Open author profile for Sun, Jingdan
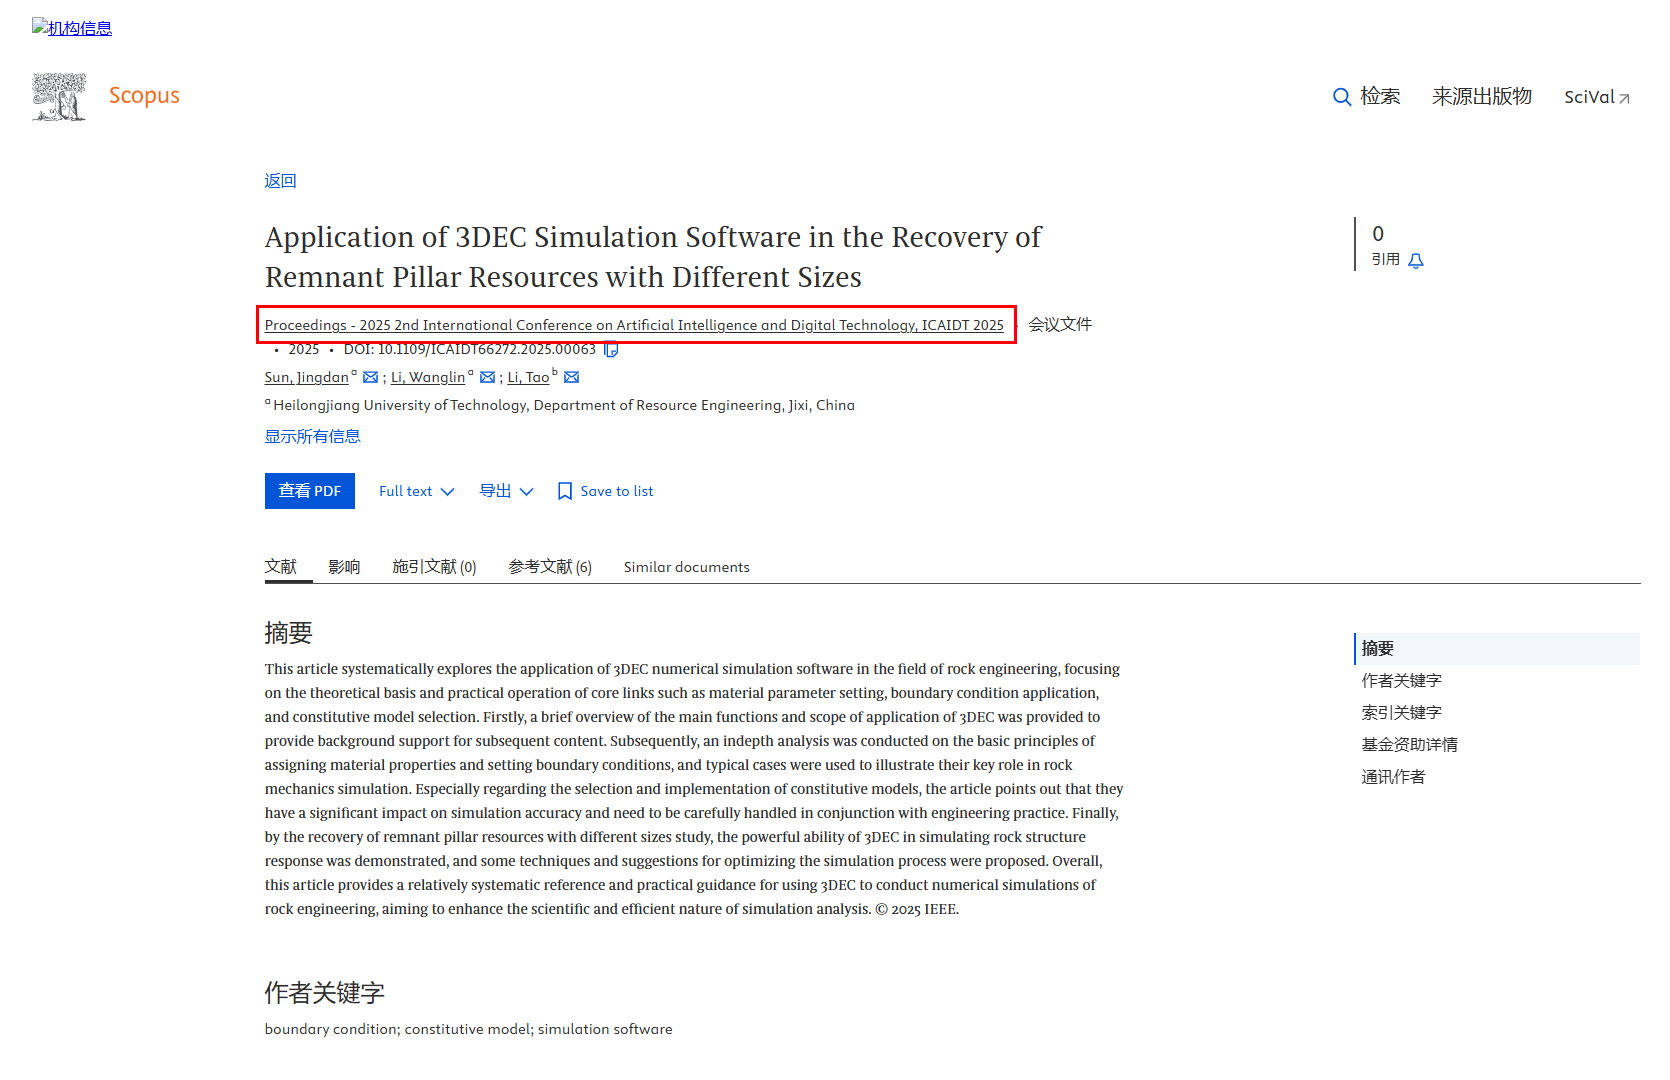1670x1080 pixels. coord(306,378)
